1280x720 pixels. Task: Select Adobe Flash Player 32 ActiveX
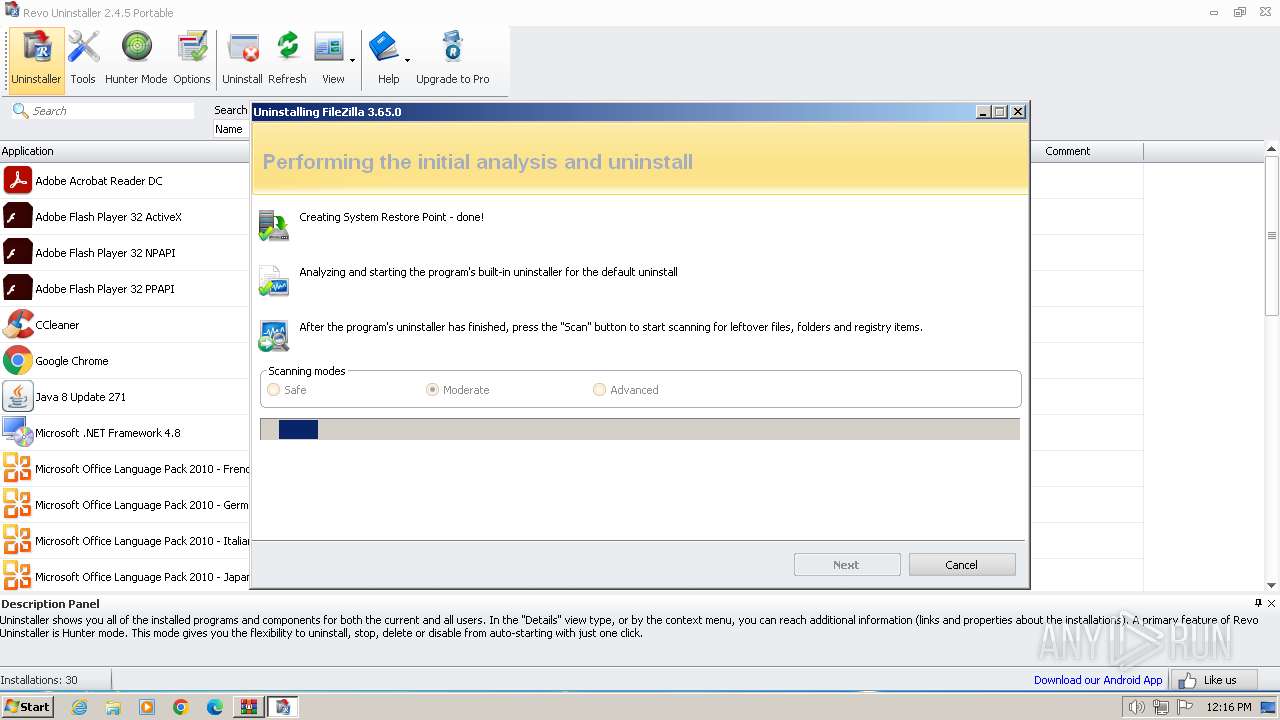[125, 217]
